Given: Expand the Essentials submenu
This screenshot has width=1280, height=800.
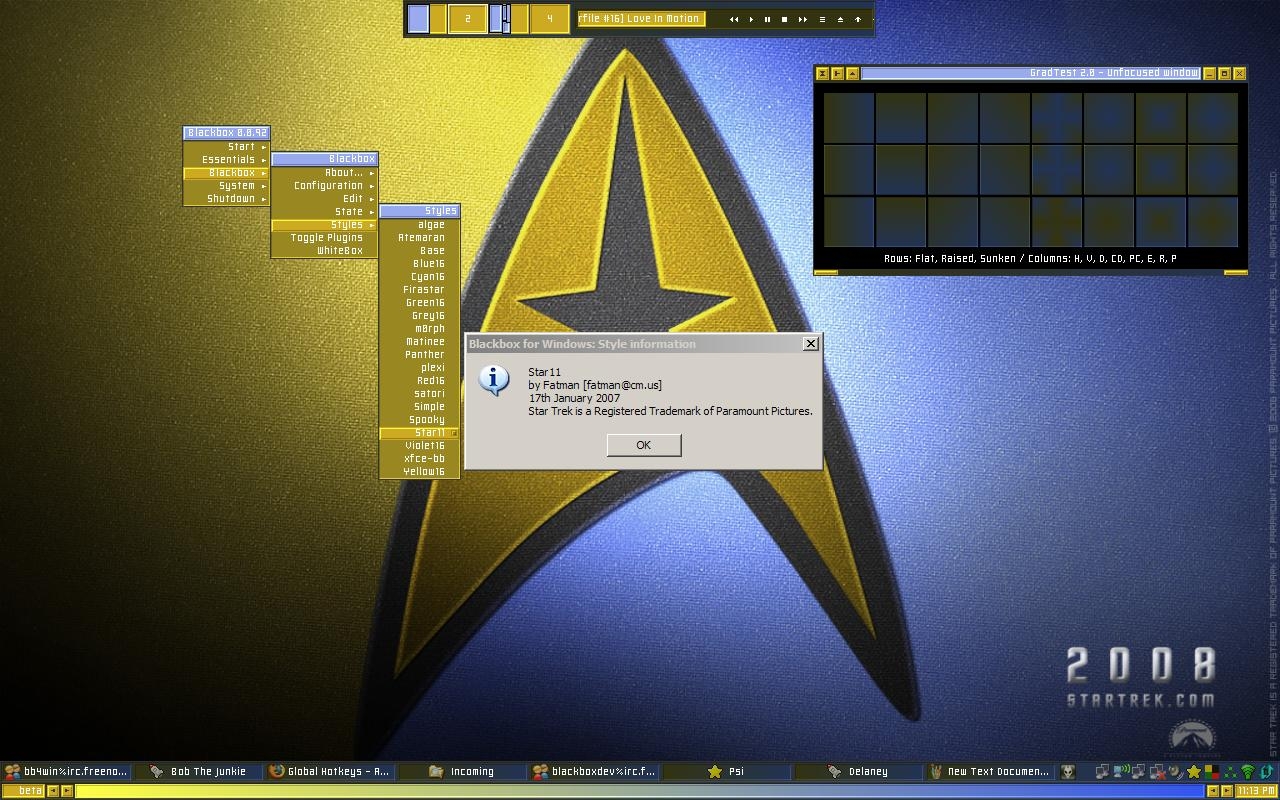Looking at the screenshot, I should point(226,160).
